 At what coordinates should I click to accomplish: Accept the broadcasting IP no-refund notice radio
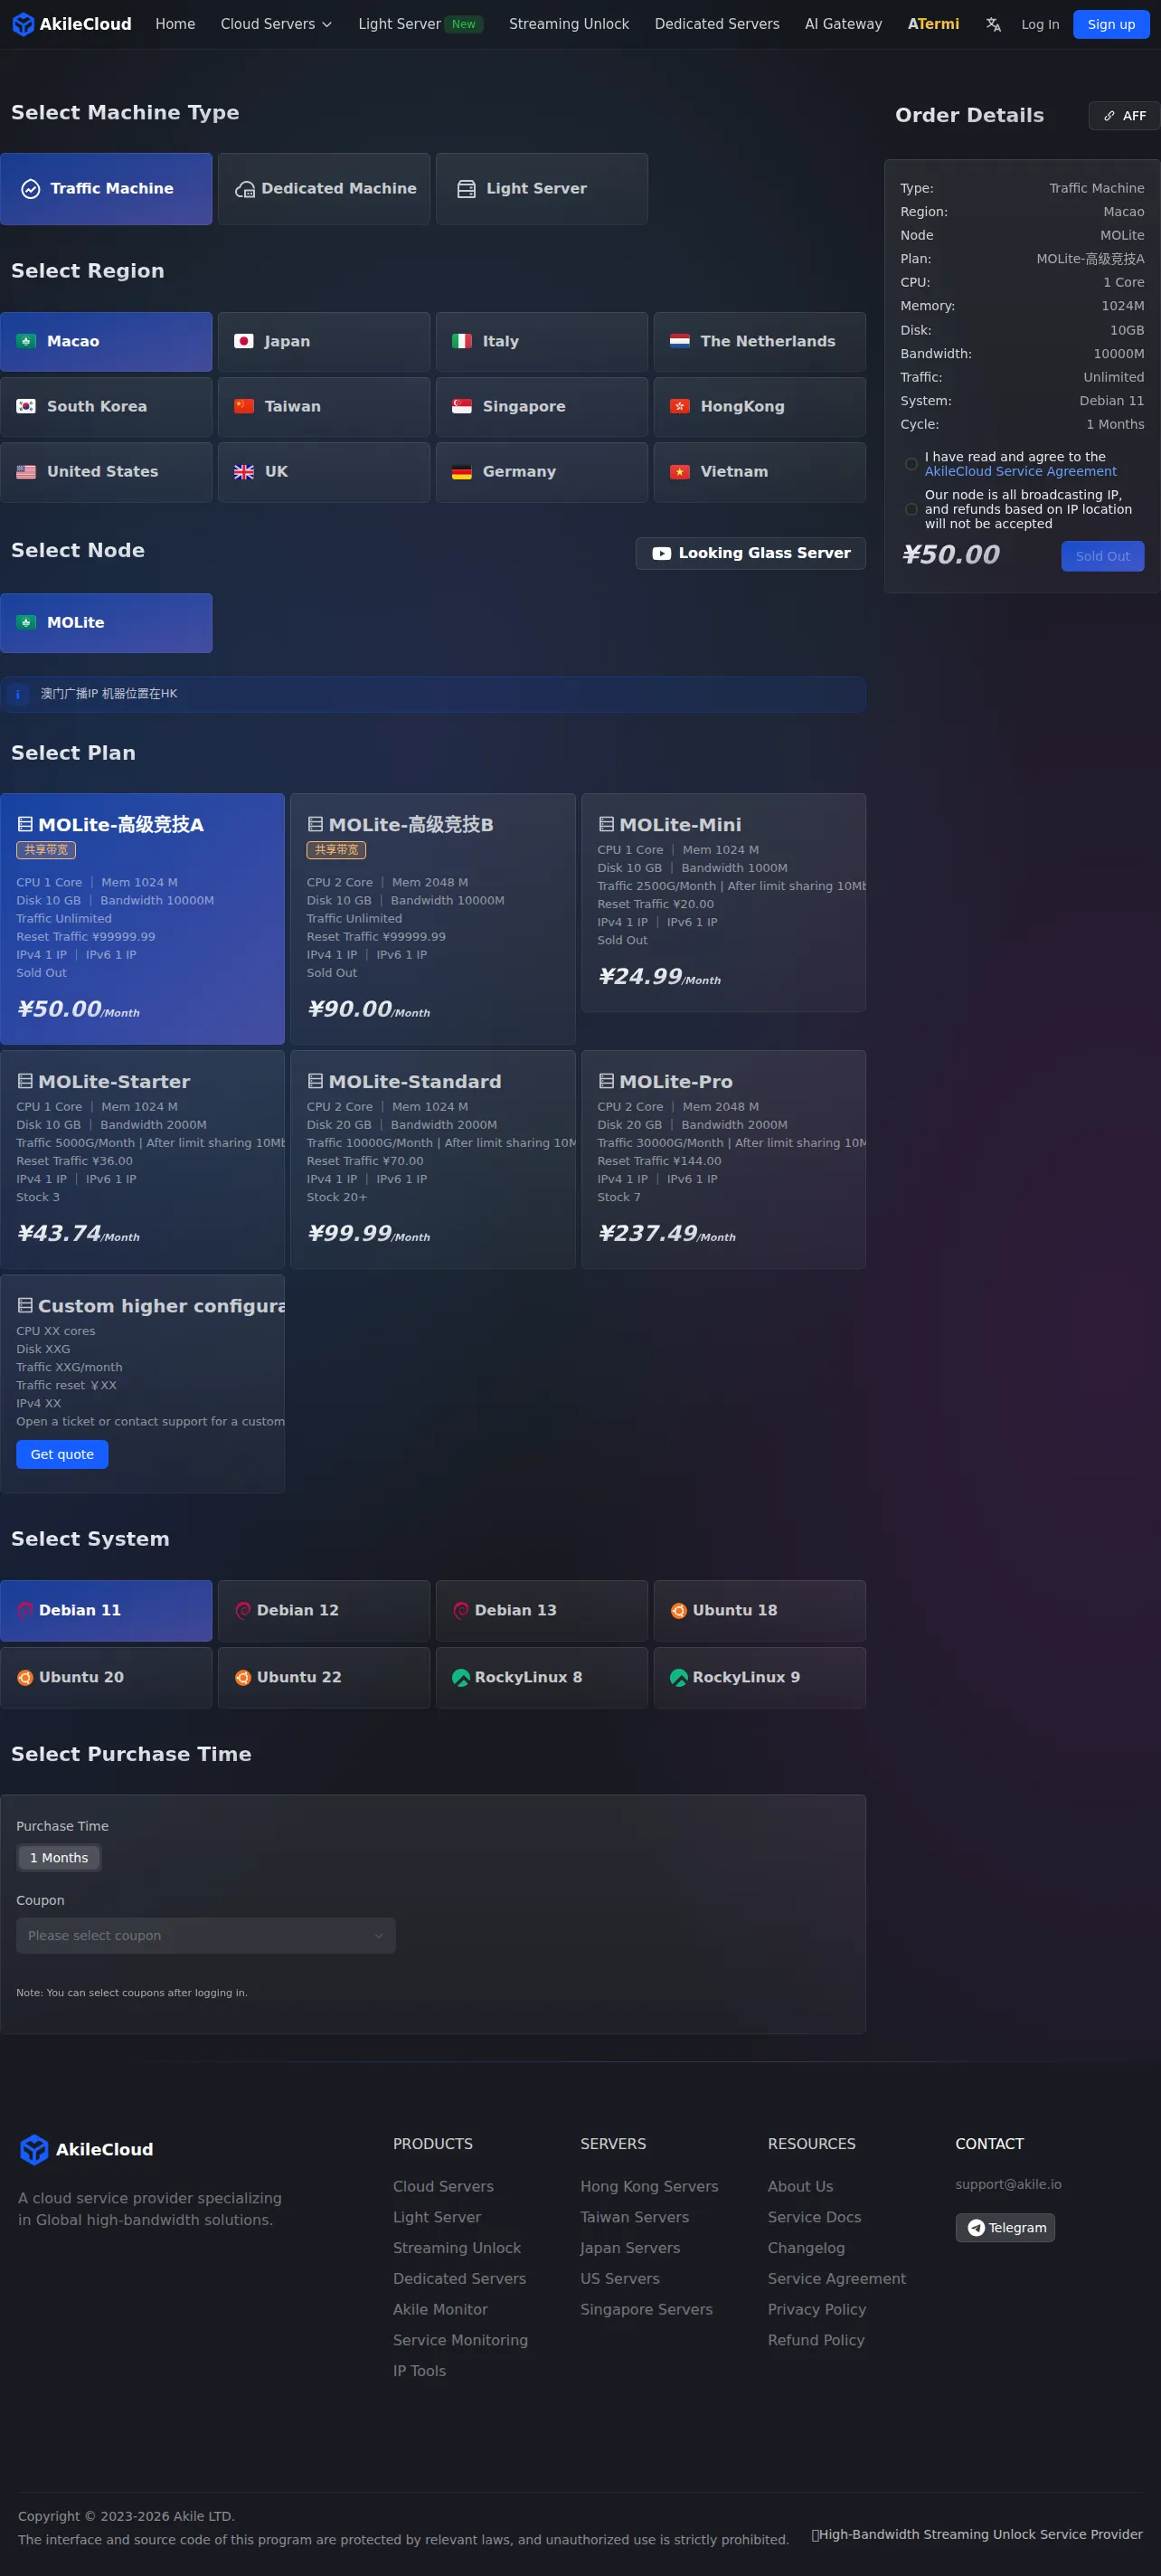tap(911, 510)
